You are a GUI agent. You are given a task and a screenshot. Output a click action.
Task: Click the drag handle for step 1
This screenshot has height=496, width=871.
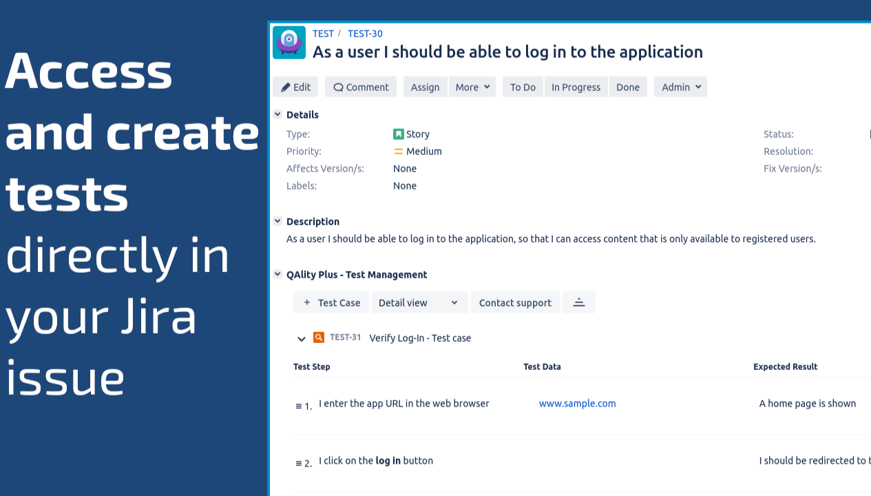(299, 406)
